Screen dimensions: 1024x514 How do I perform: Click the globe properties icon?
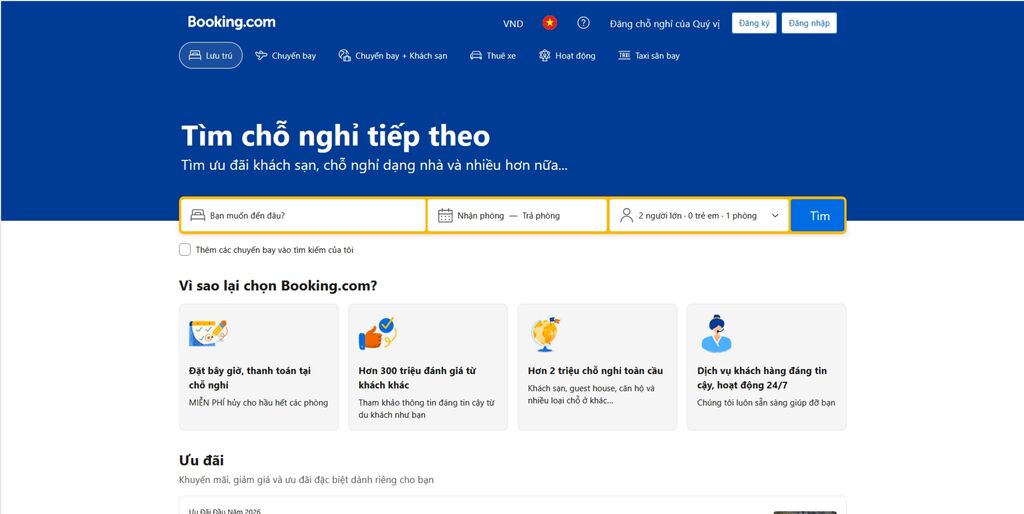coord(546,332)
